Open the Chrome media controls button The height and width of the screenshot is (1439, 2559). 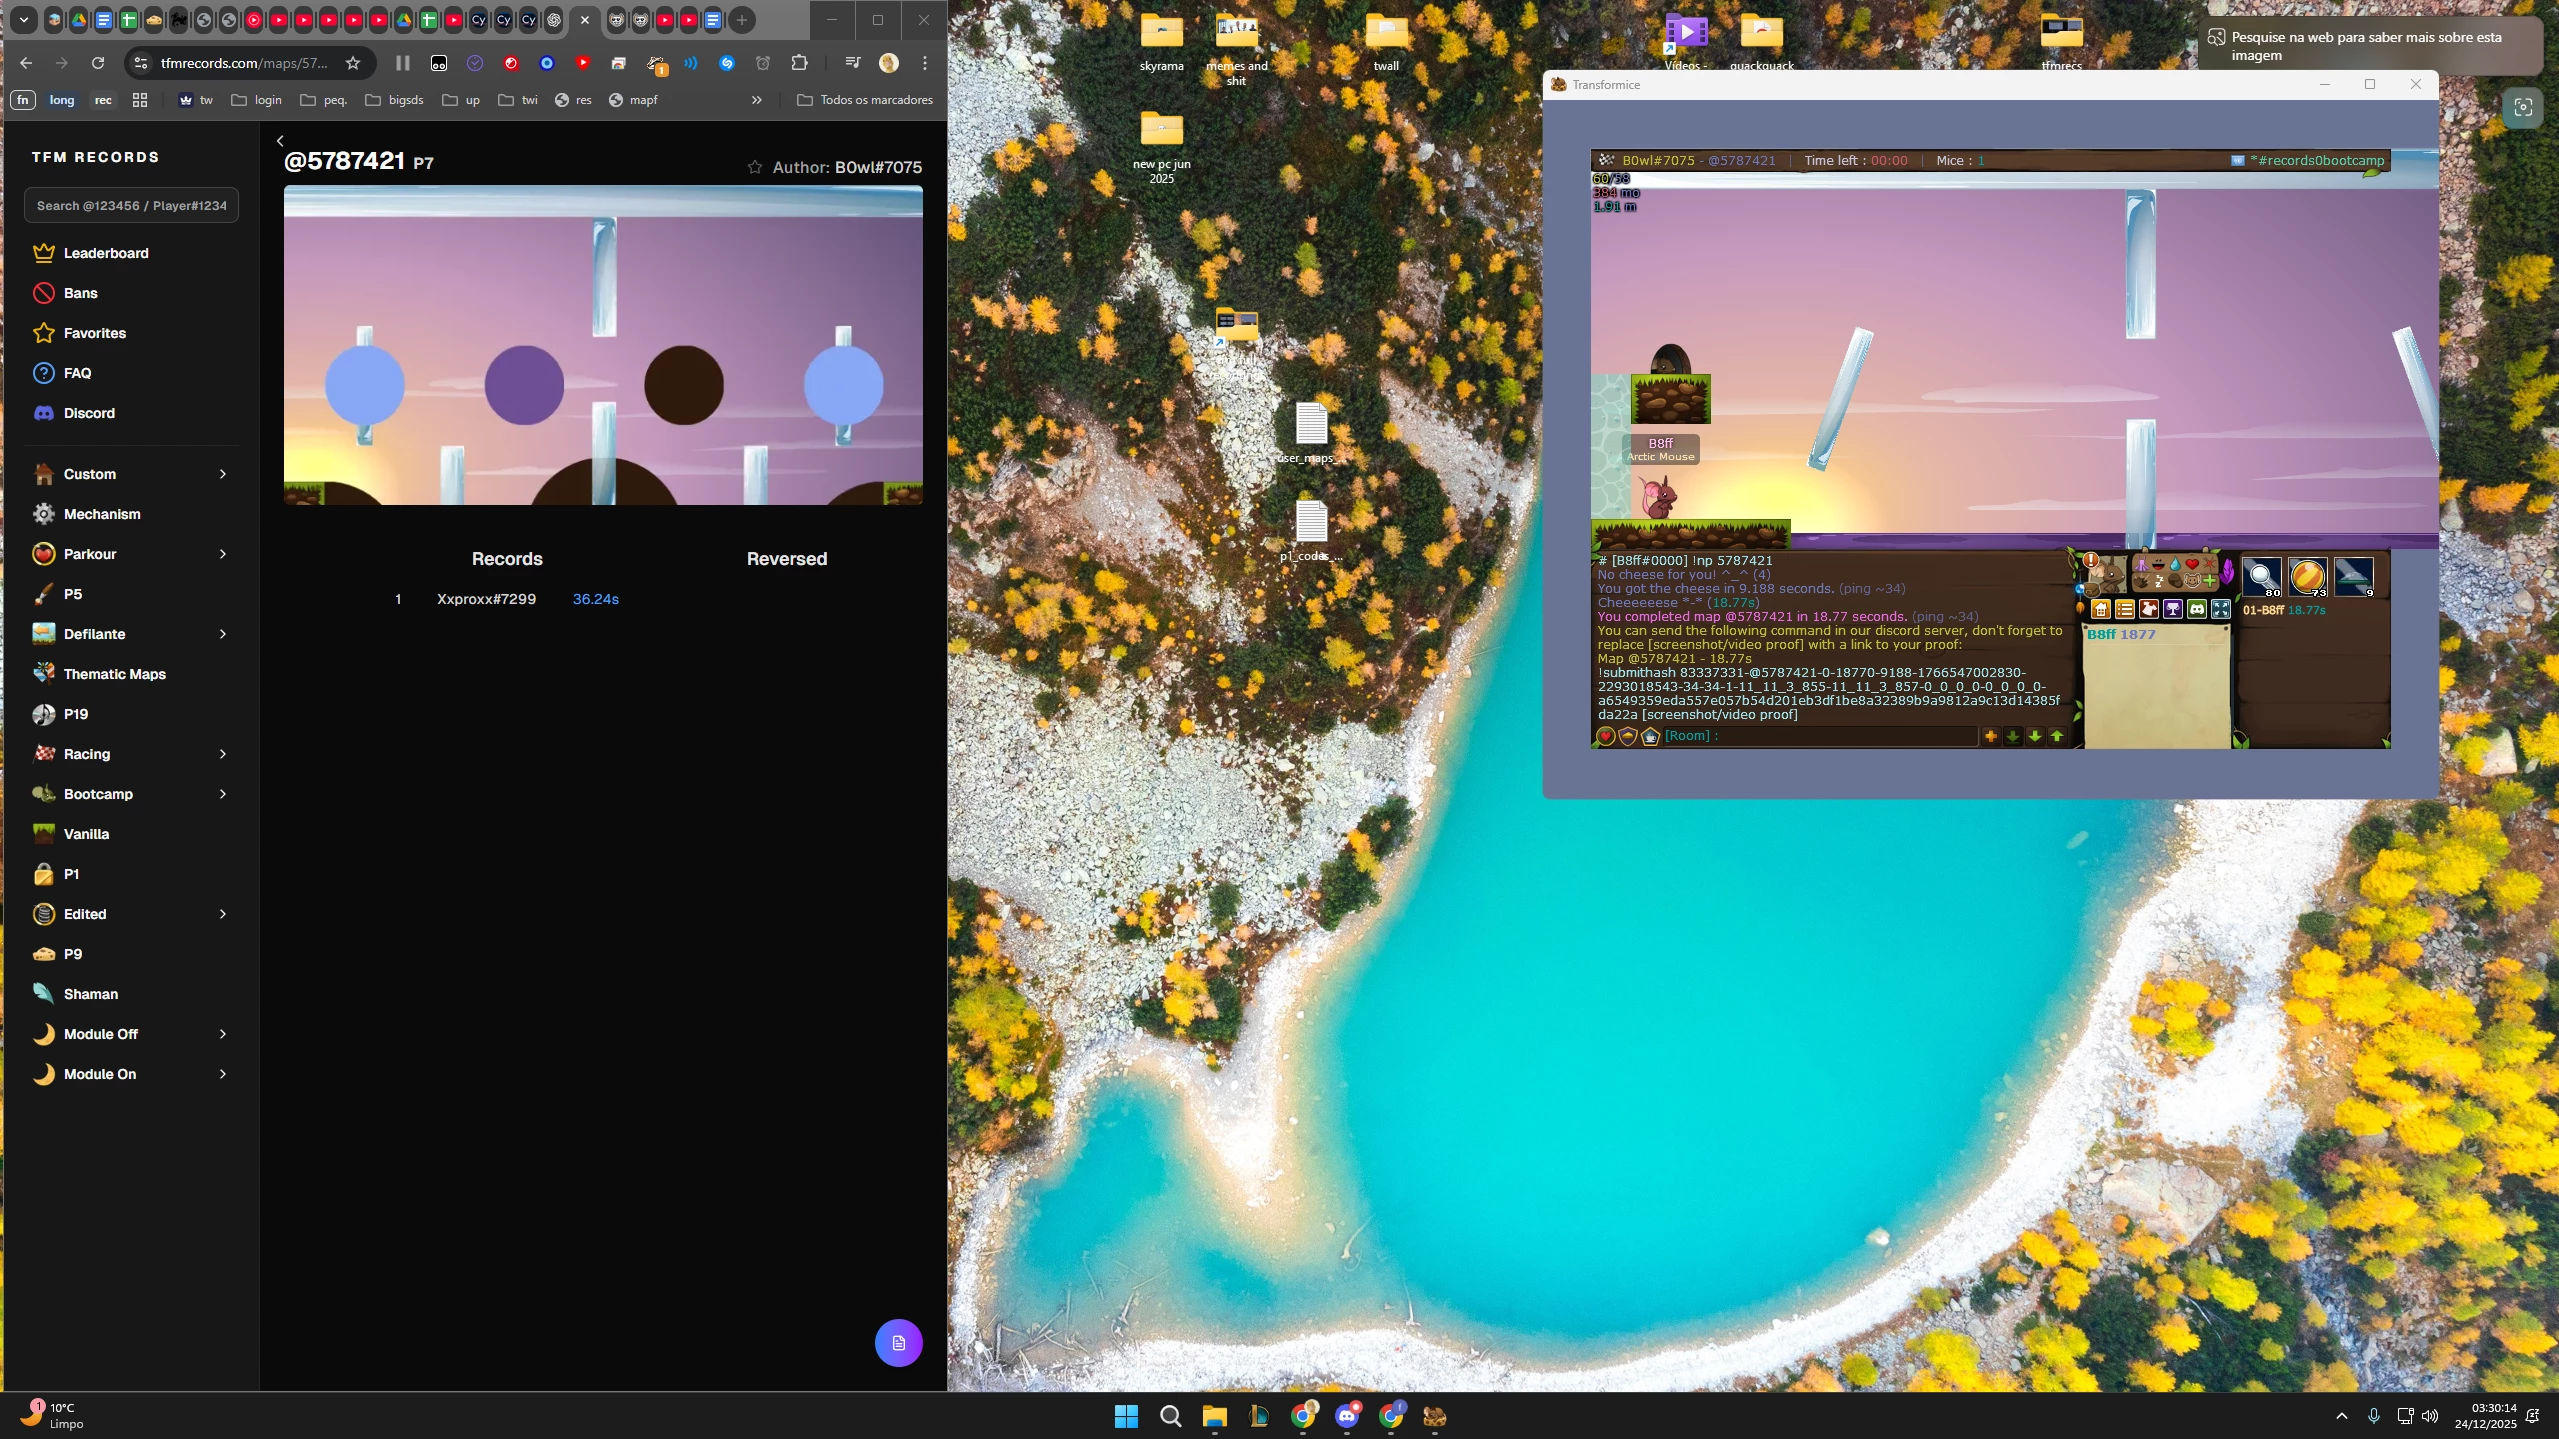coord(853,63)
